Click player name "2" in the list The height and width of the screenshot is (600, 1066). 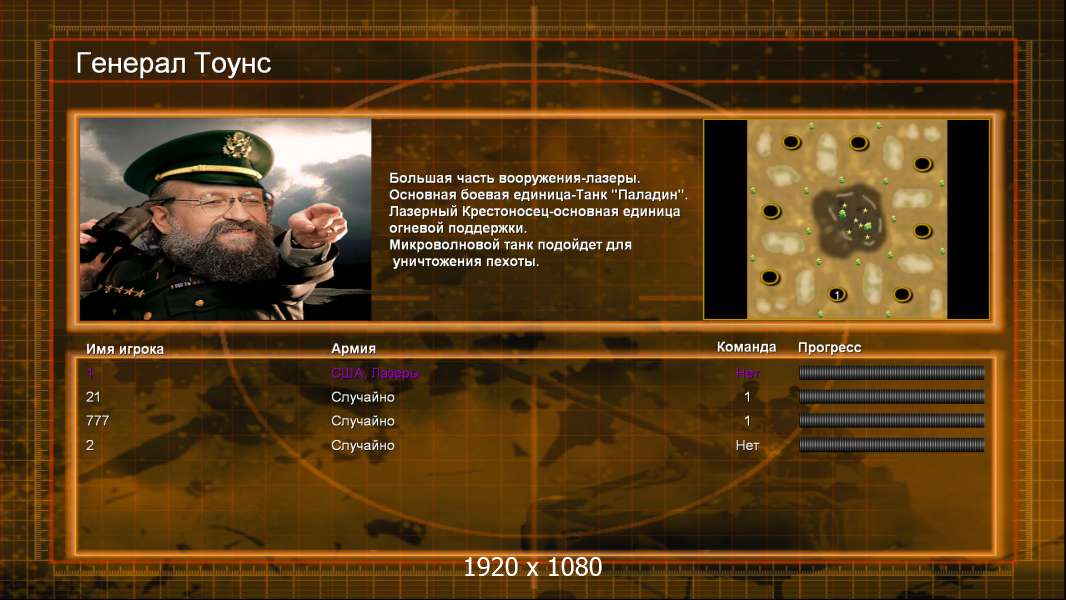click(90, 445)
